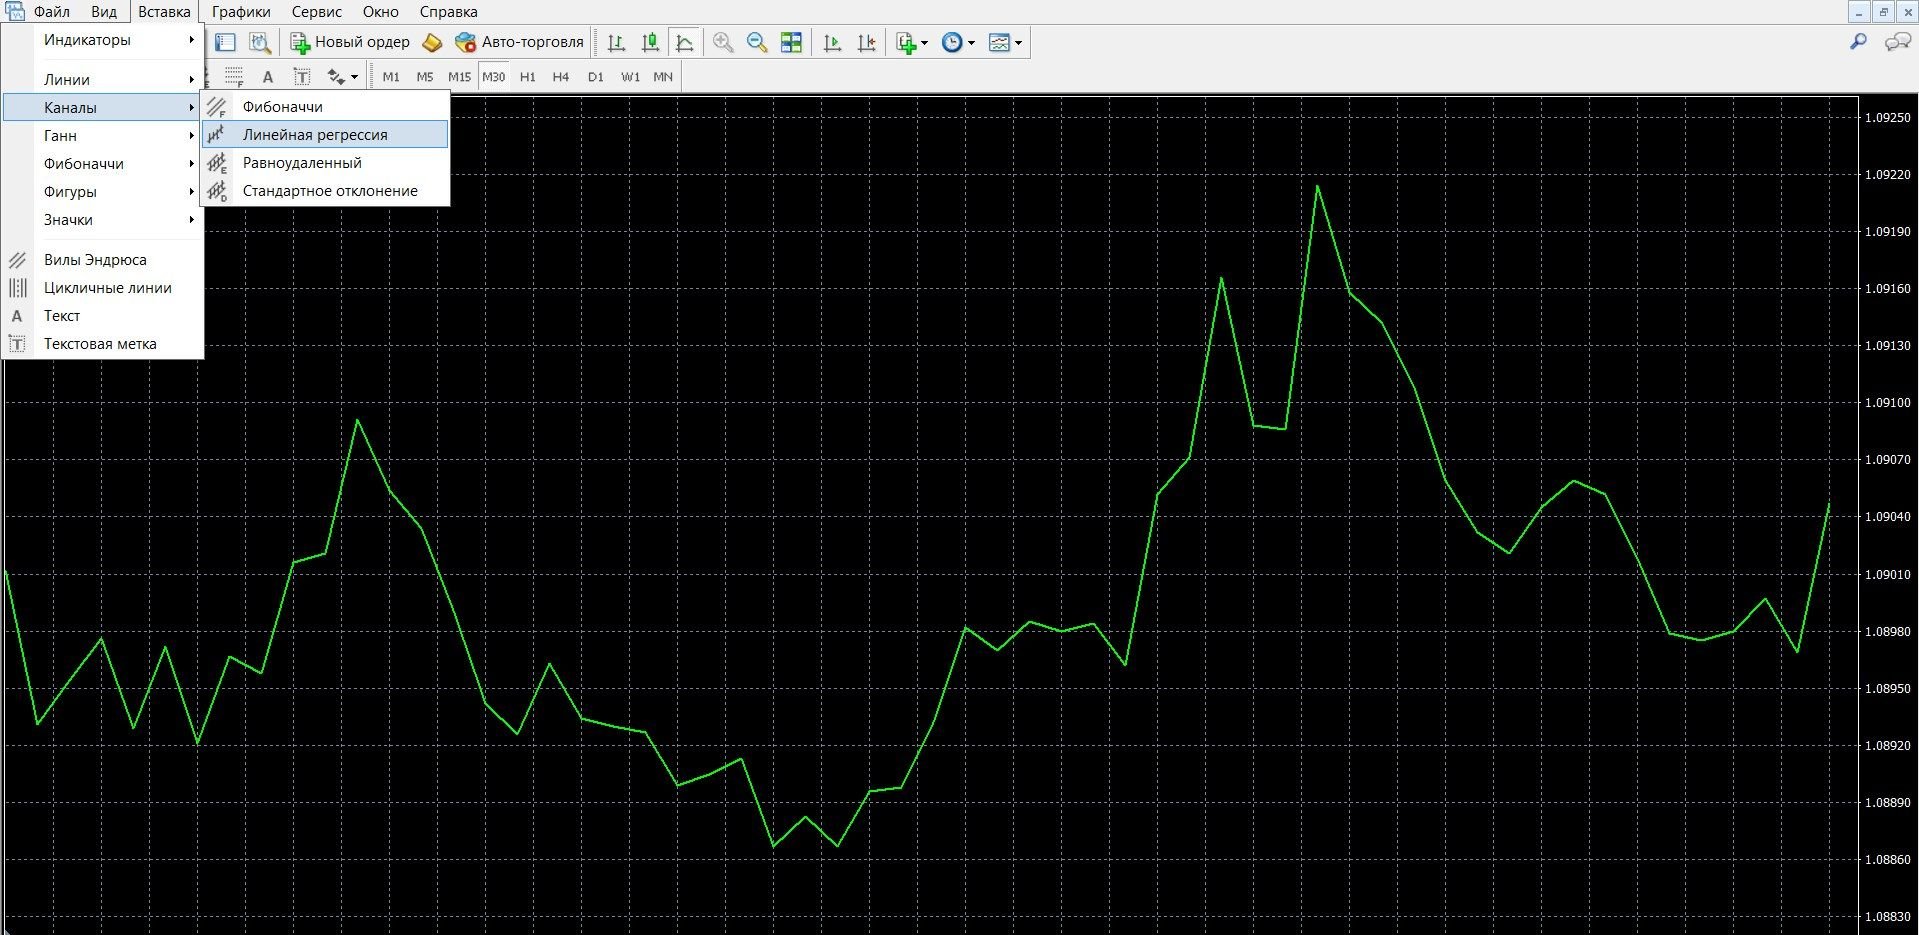Choose Равноудаленный channel
Viewport: 1919px width, 935px height.
[x=325, y=163]
